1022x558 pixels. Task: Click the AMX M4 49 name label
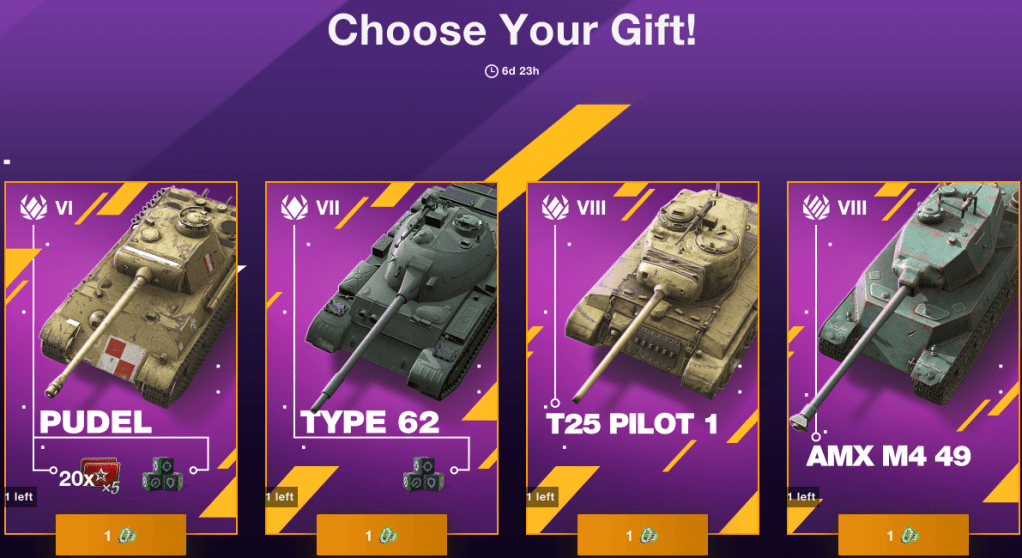(x=888, y=456)
